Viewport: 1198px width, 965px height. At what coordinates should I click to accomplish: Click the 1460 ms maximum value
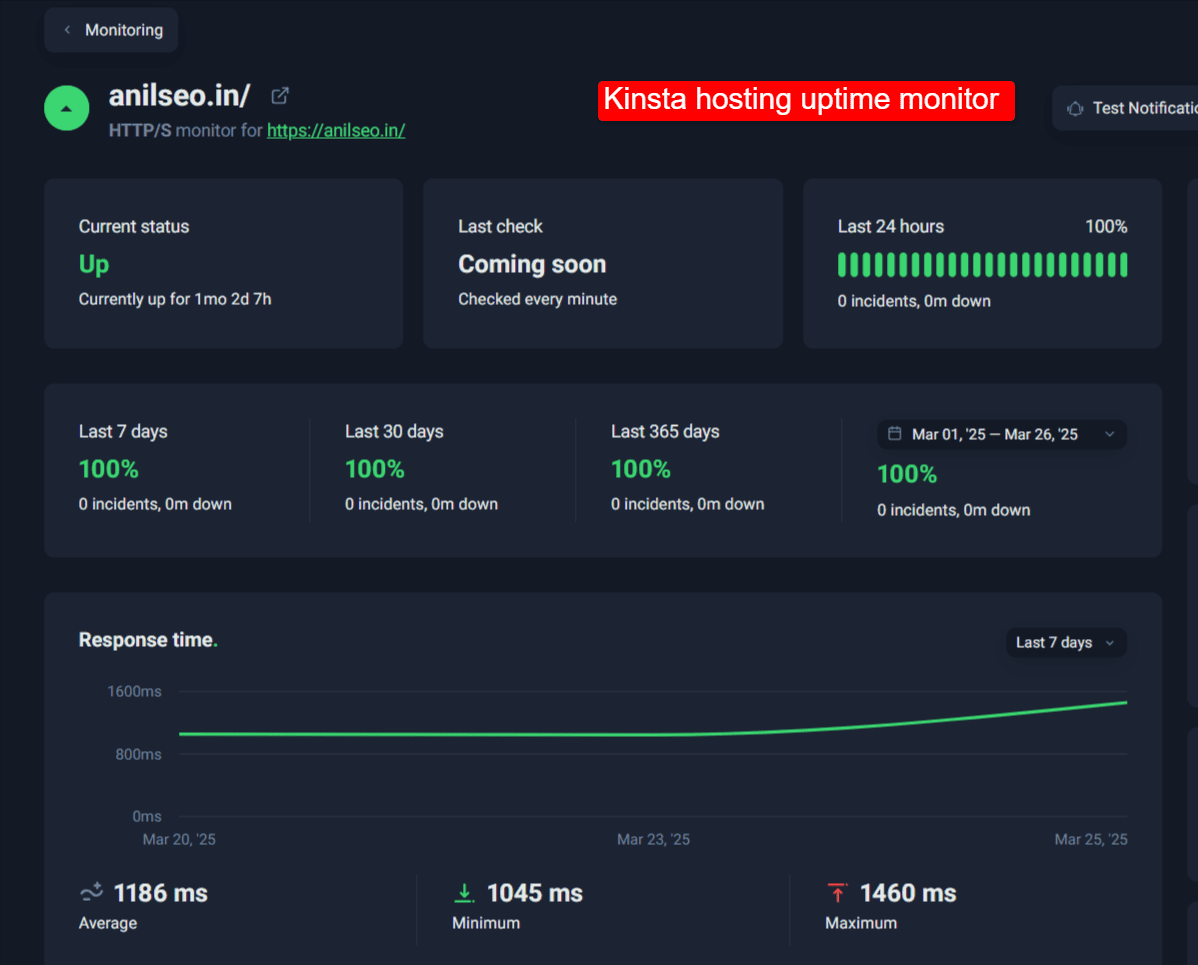[x=908, y=893]
